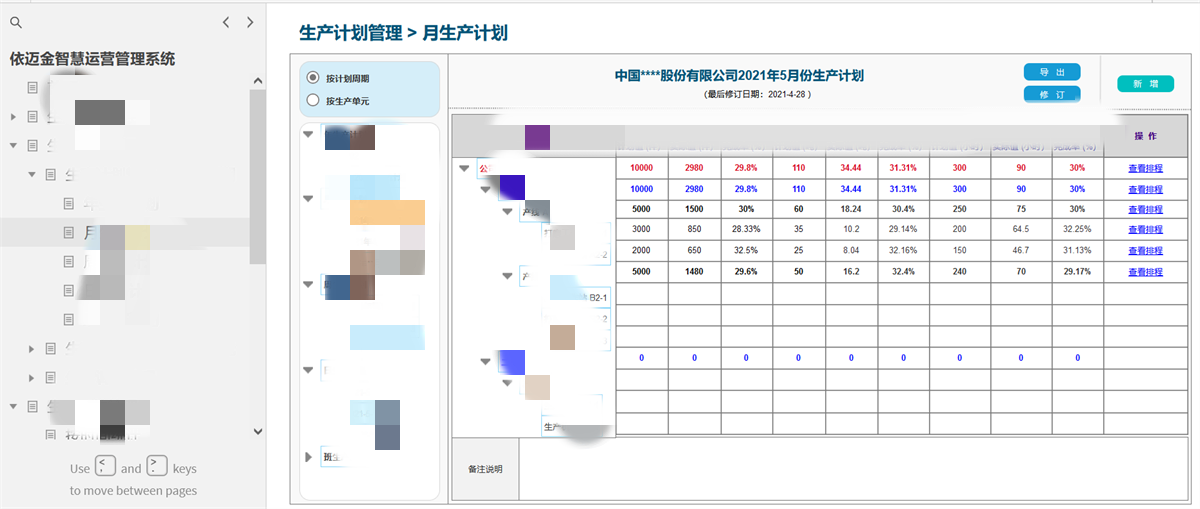The height and width of the screenshot is (509, 1200).
Task: Go to previous page with left chevron
Action: pyautogui.click(x=226, y=22)
